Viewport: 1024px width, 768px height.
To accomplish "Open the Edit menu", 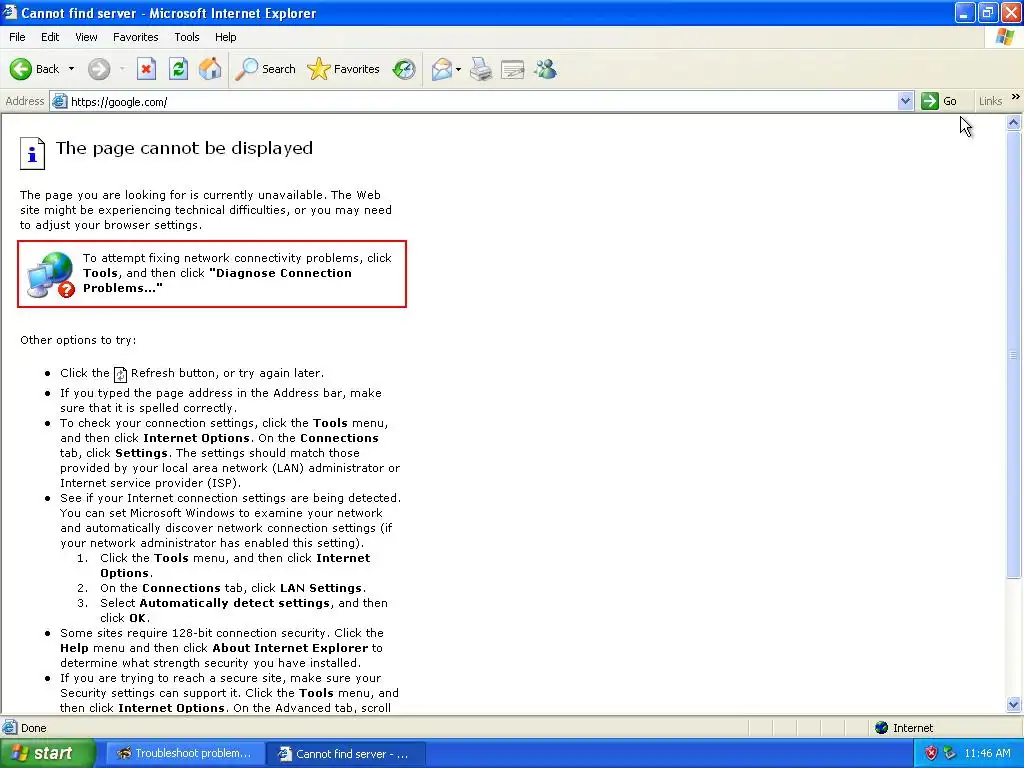I will click(x=50, y=37).
